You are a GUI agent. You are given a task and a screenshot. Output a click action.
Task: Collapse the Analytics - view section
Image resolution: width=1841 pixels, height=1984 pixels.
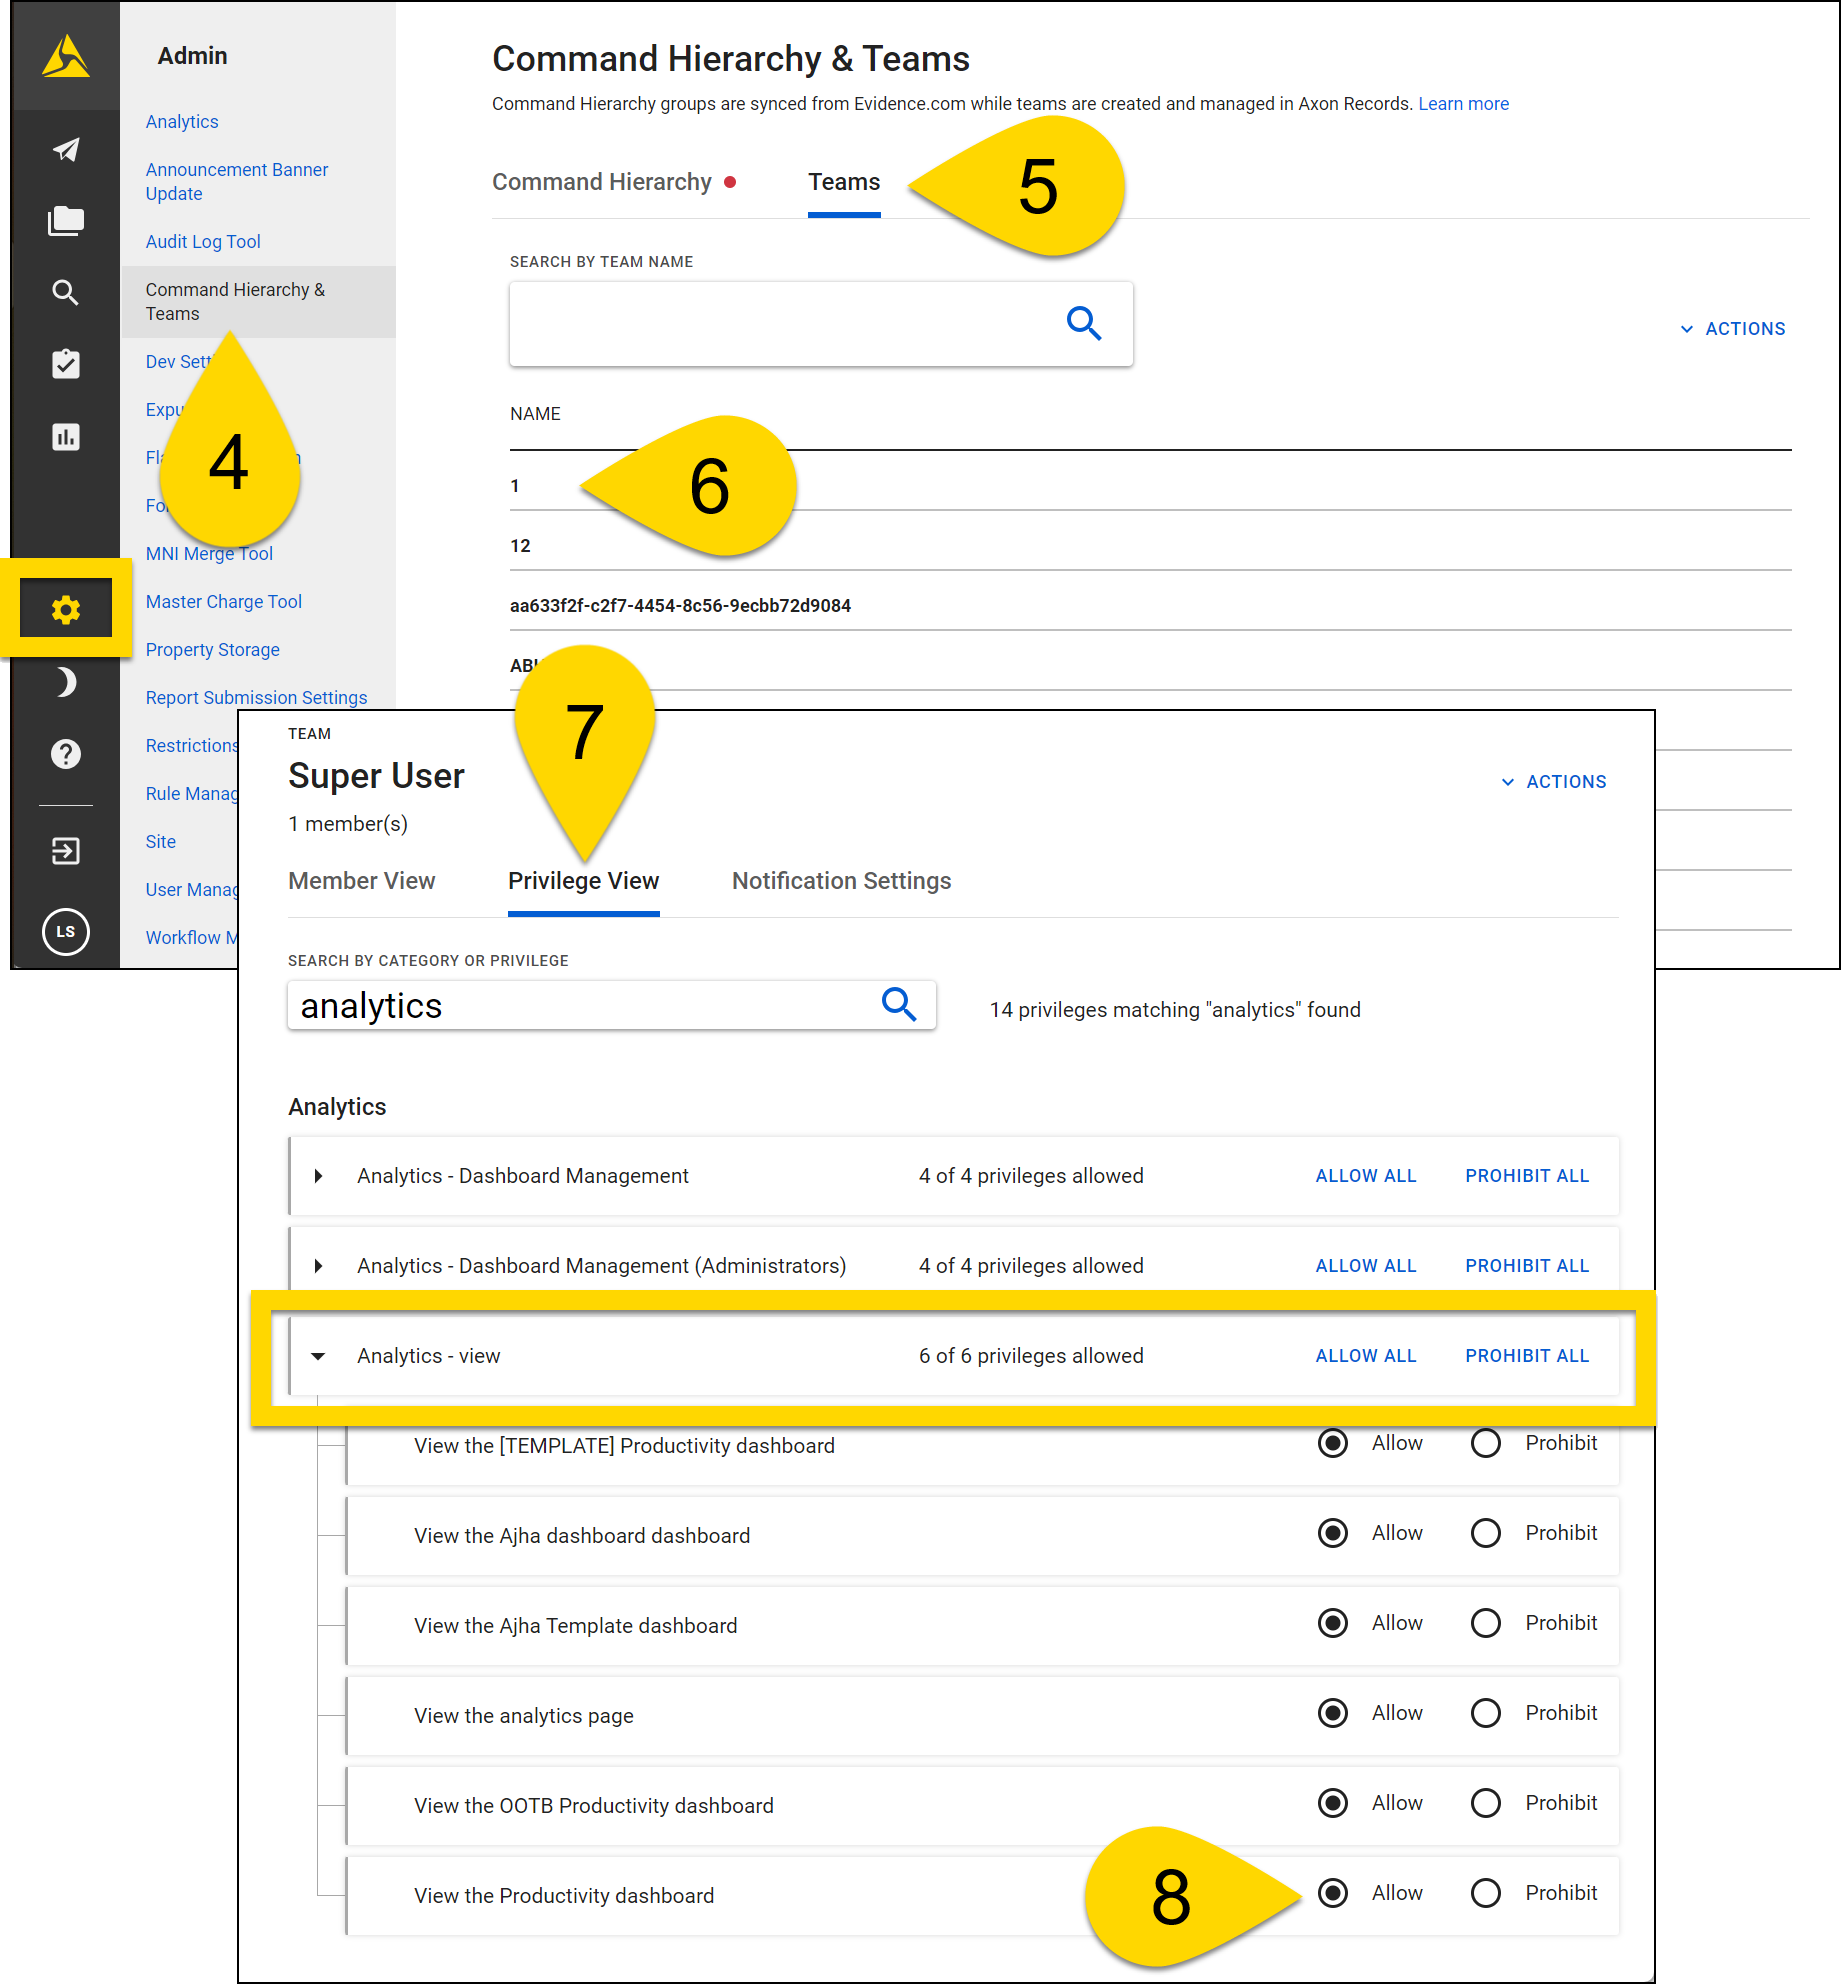318,1356
